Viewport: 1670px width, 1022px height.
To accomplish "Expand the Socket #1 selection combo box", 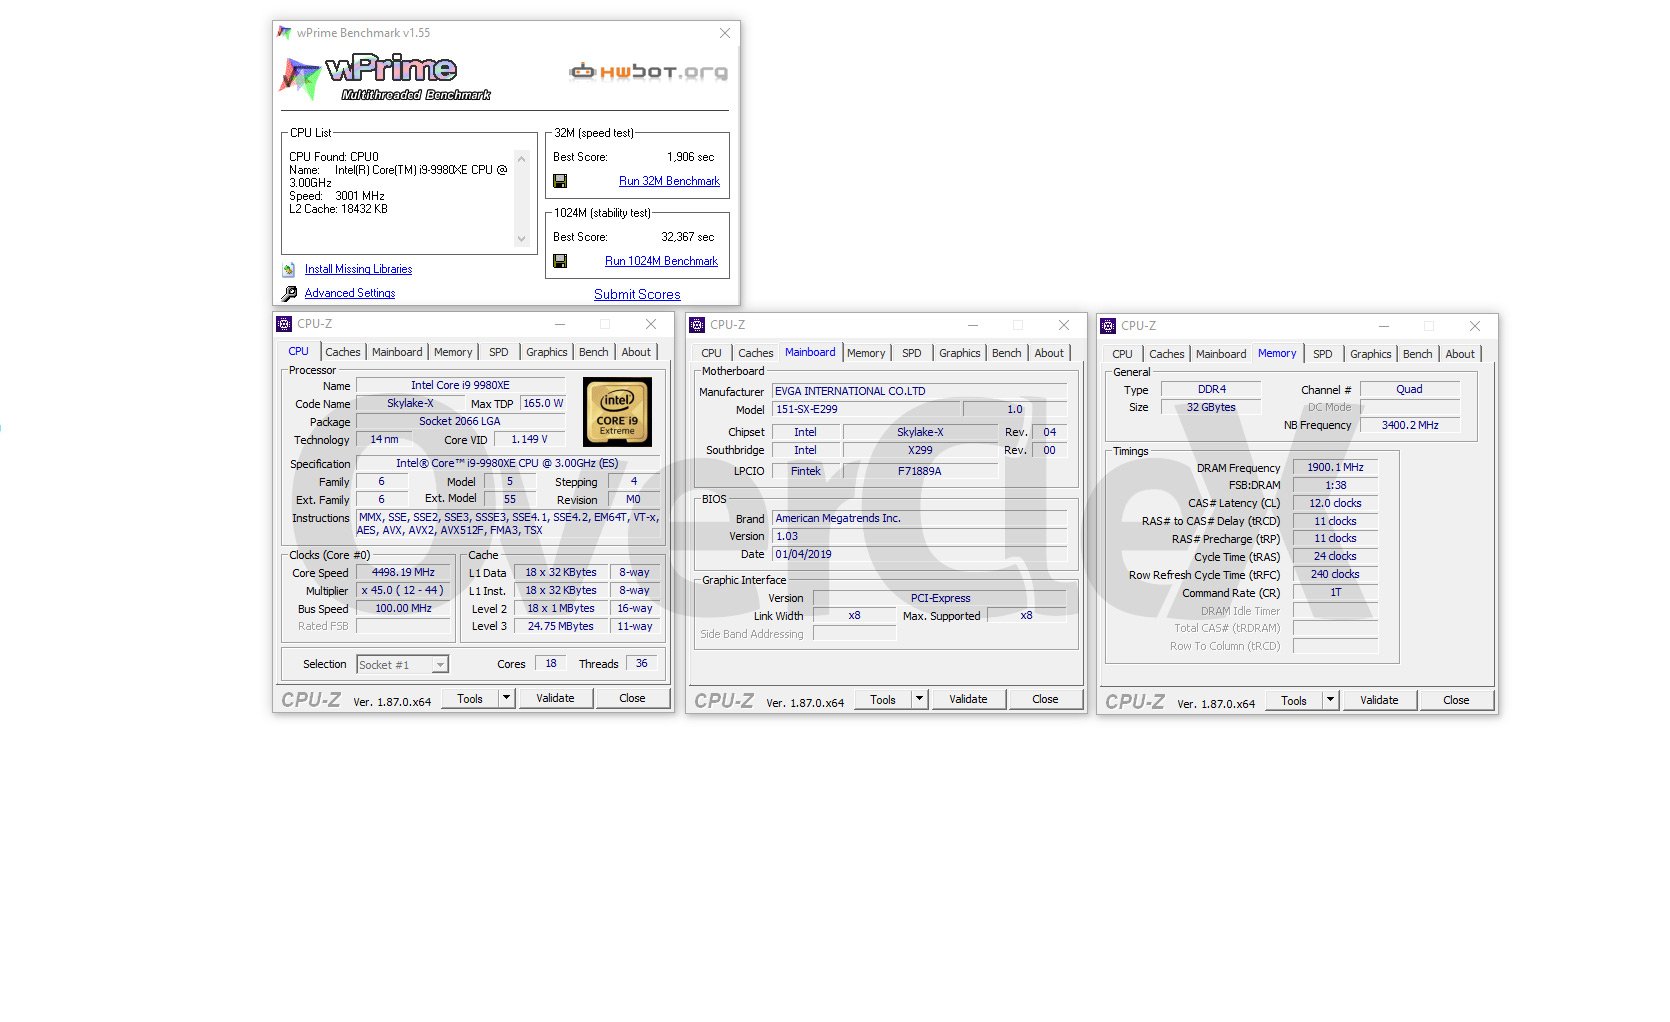I will tap(440, 665).
